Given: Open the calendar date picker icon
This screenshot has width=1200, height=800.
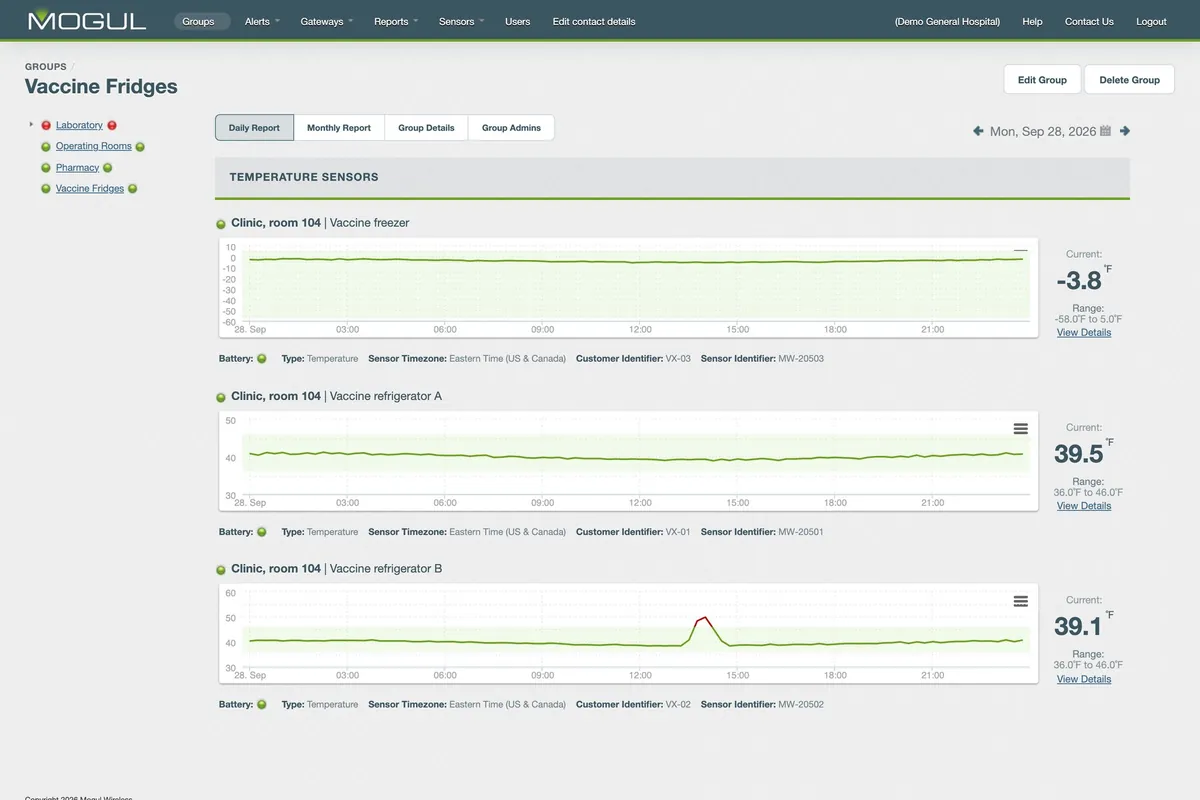Looking at the screenshot, I should [1105, 131].
